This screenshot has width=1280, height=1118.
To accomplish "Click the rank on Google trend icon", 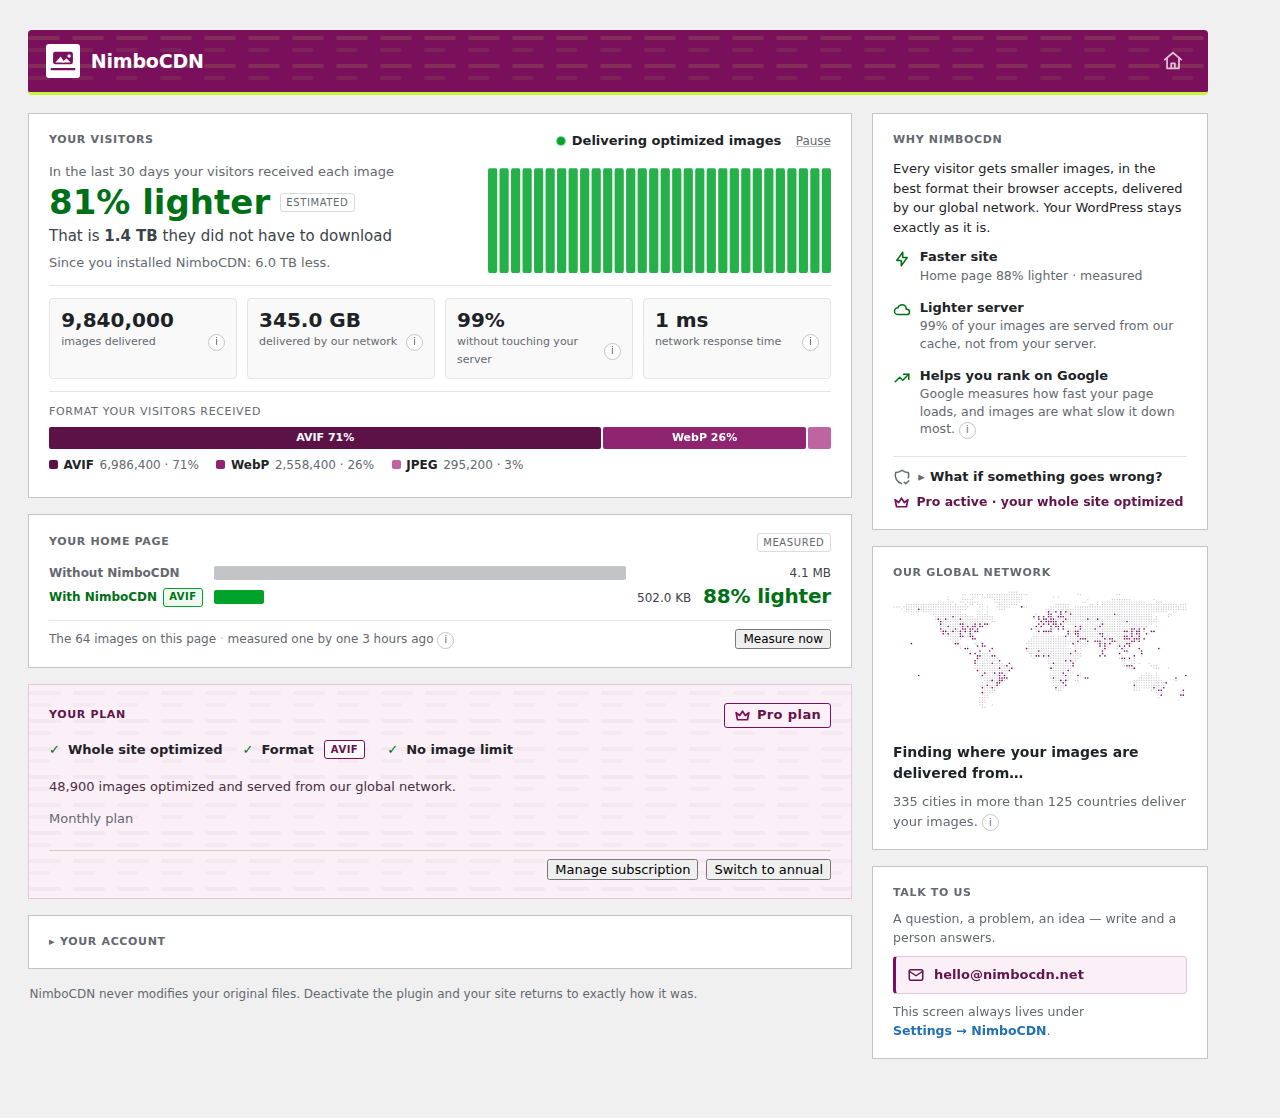I will point(902,378).
